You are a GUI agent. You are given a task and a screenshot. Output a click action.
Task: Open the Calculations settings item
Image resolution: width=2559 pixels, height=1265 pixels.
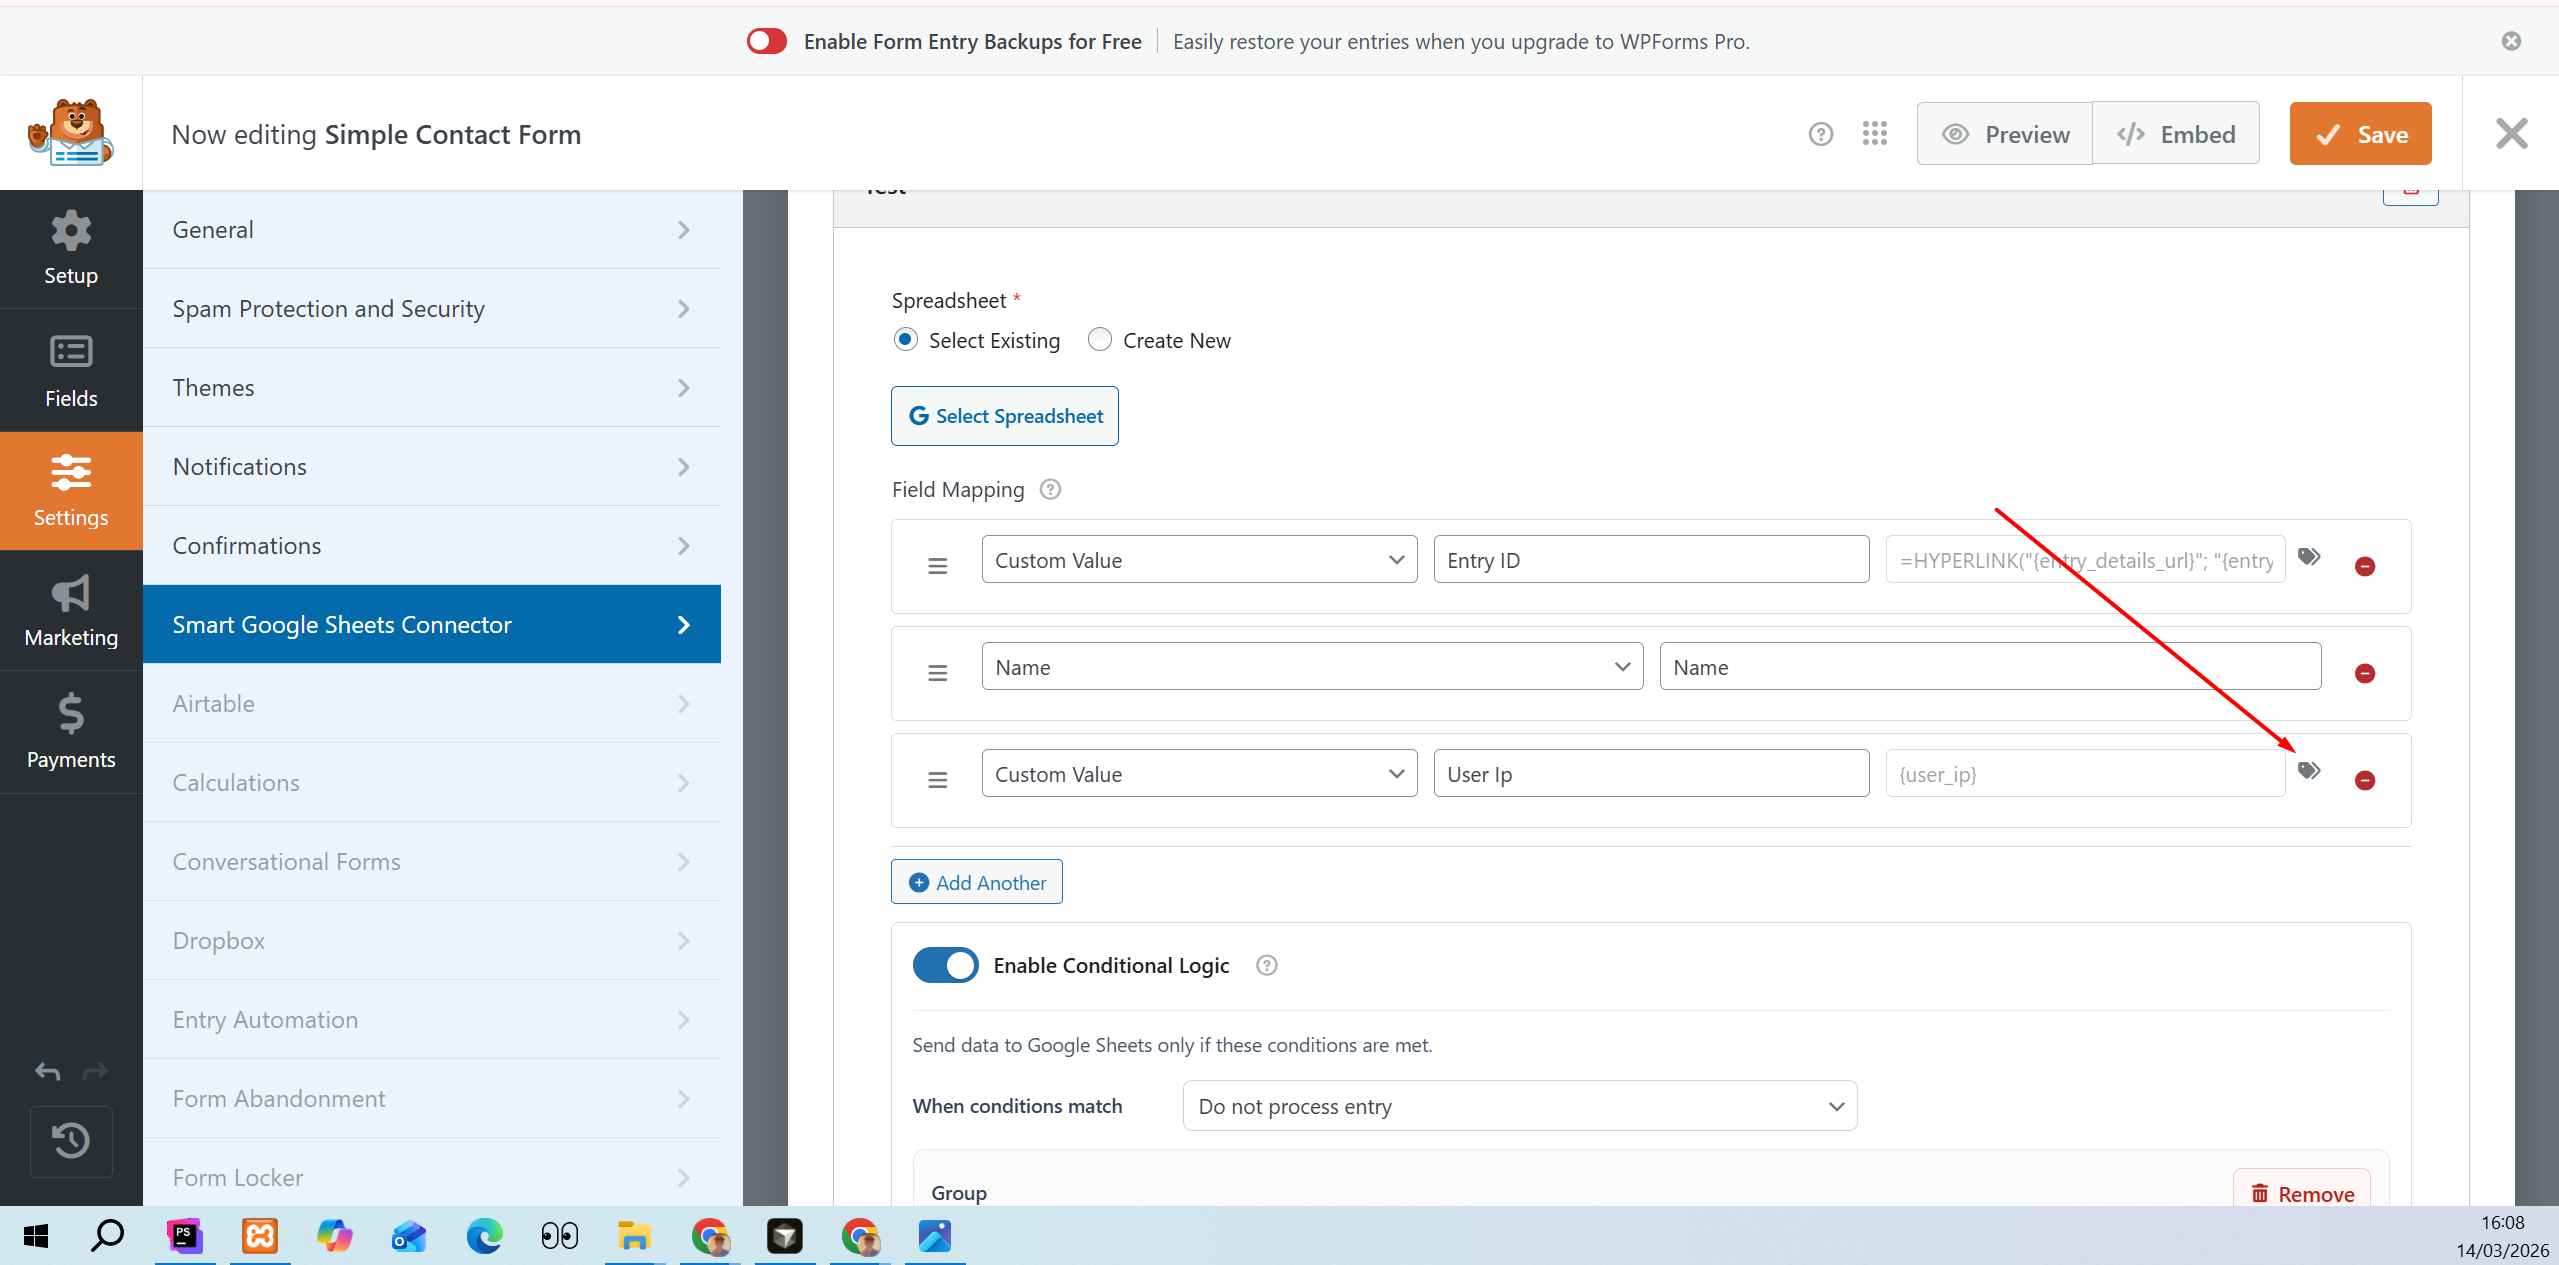click(432, 783)
